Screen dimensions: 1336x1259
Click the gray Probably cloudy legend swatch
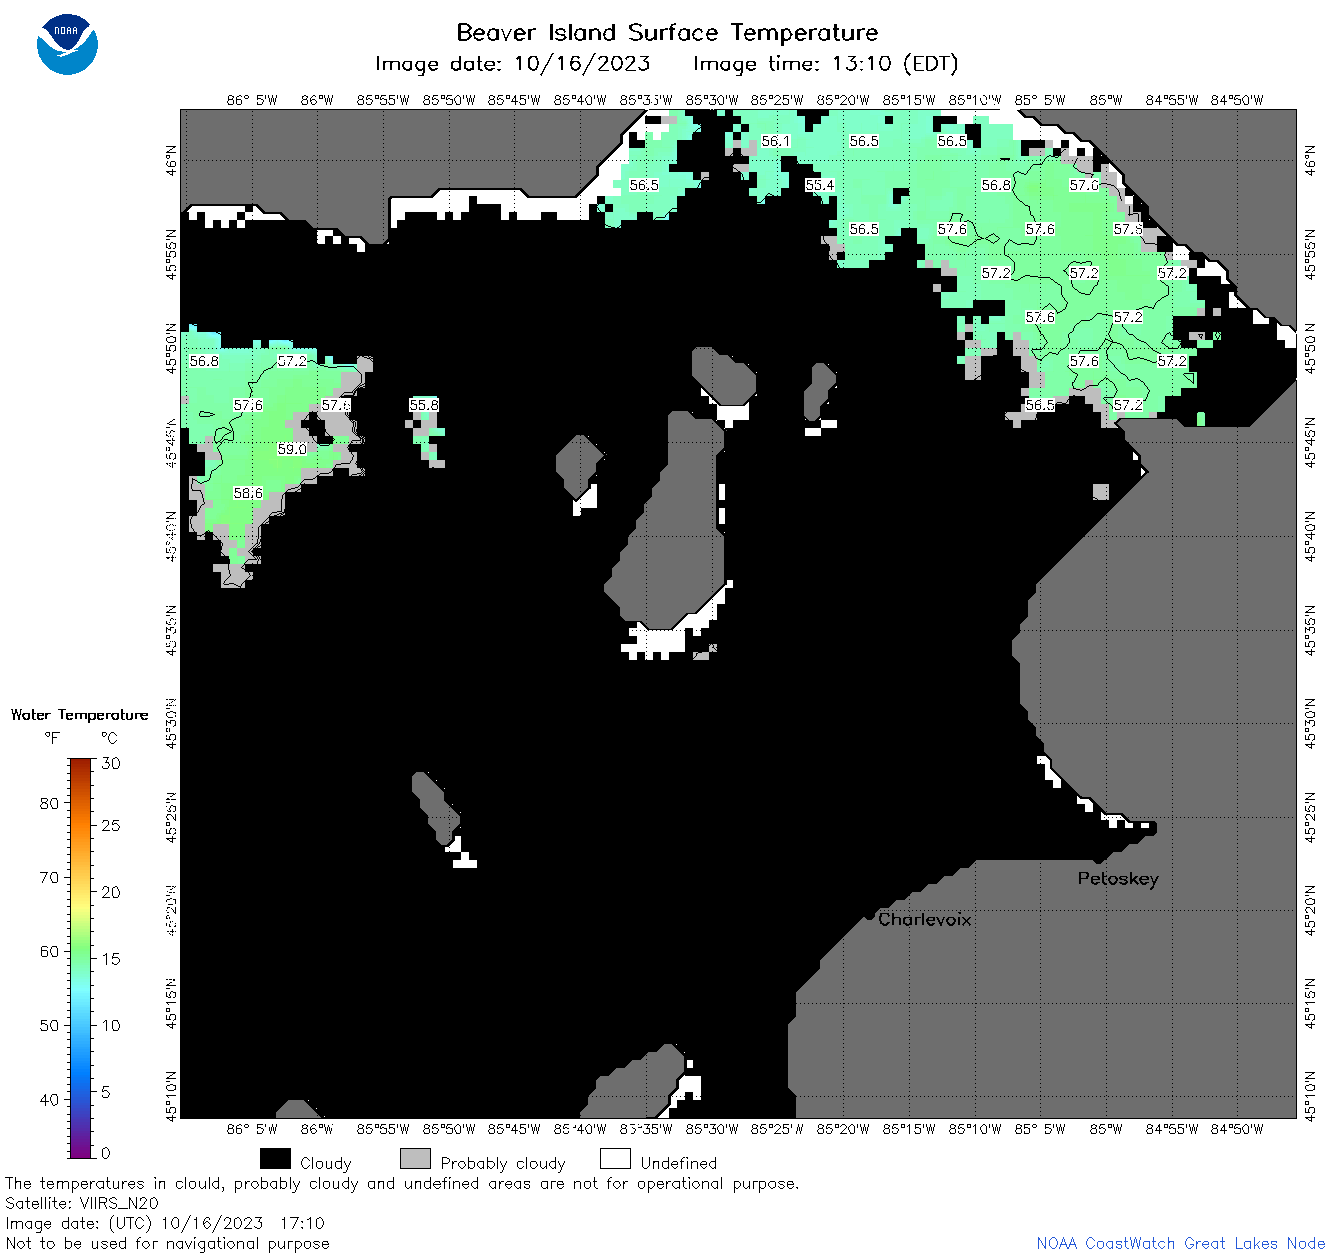pos(415,1159)
